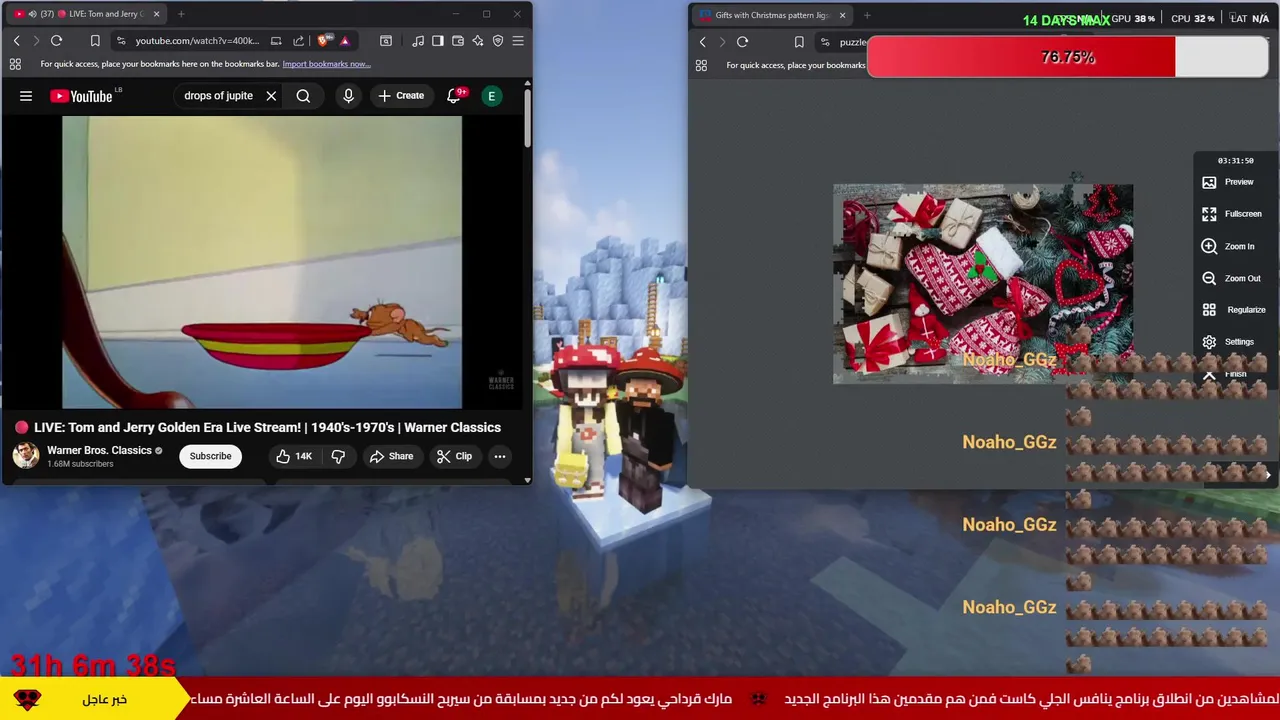The image size is (1280, 720).
Task: Click the Subscribe button
Action: tap(210, 456)
